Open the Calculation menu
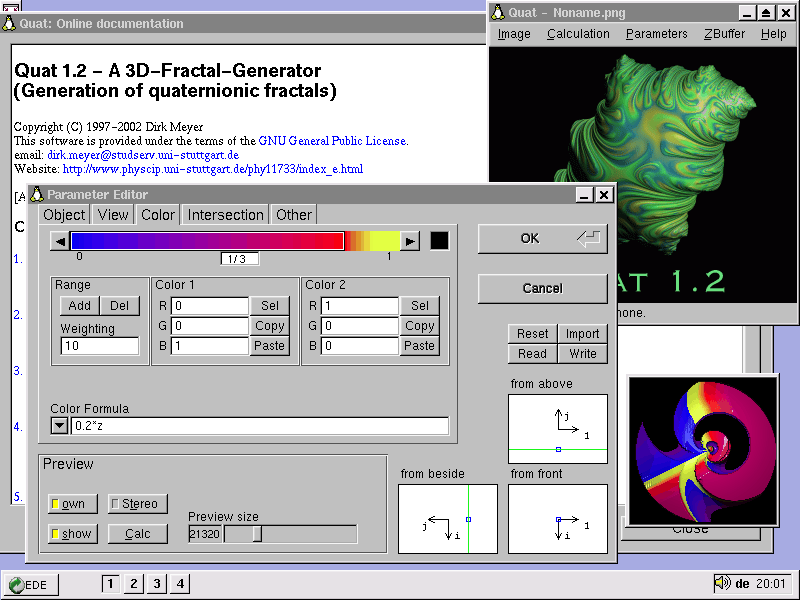The image size is (800, 600). click(578, 33)
